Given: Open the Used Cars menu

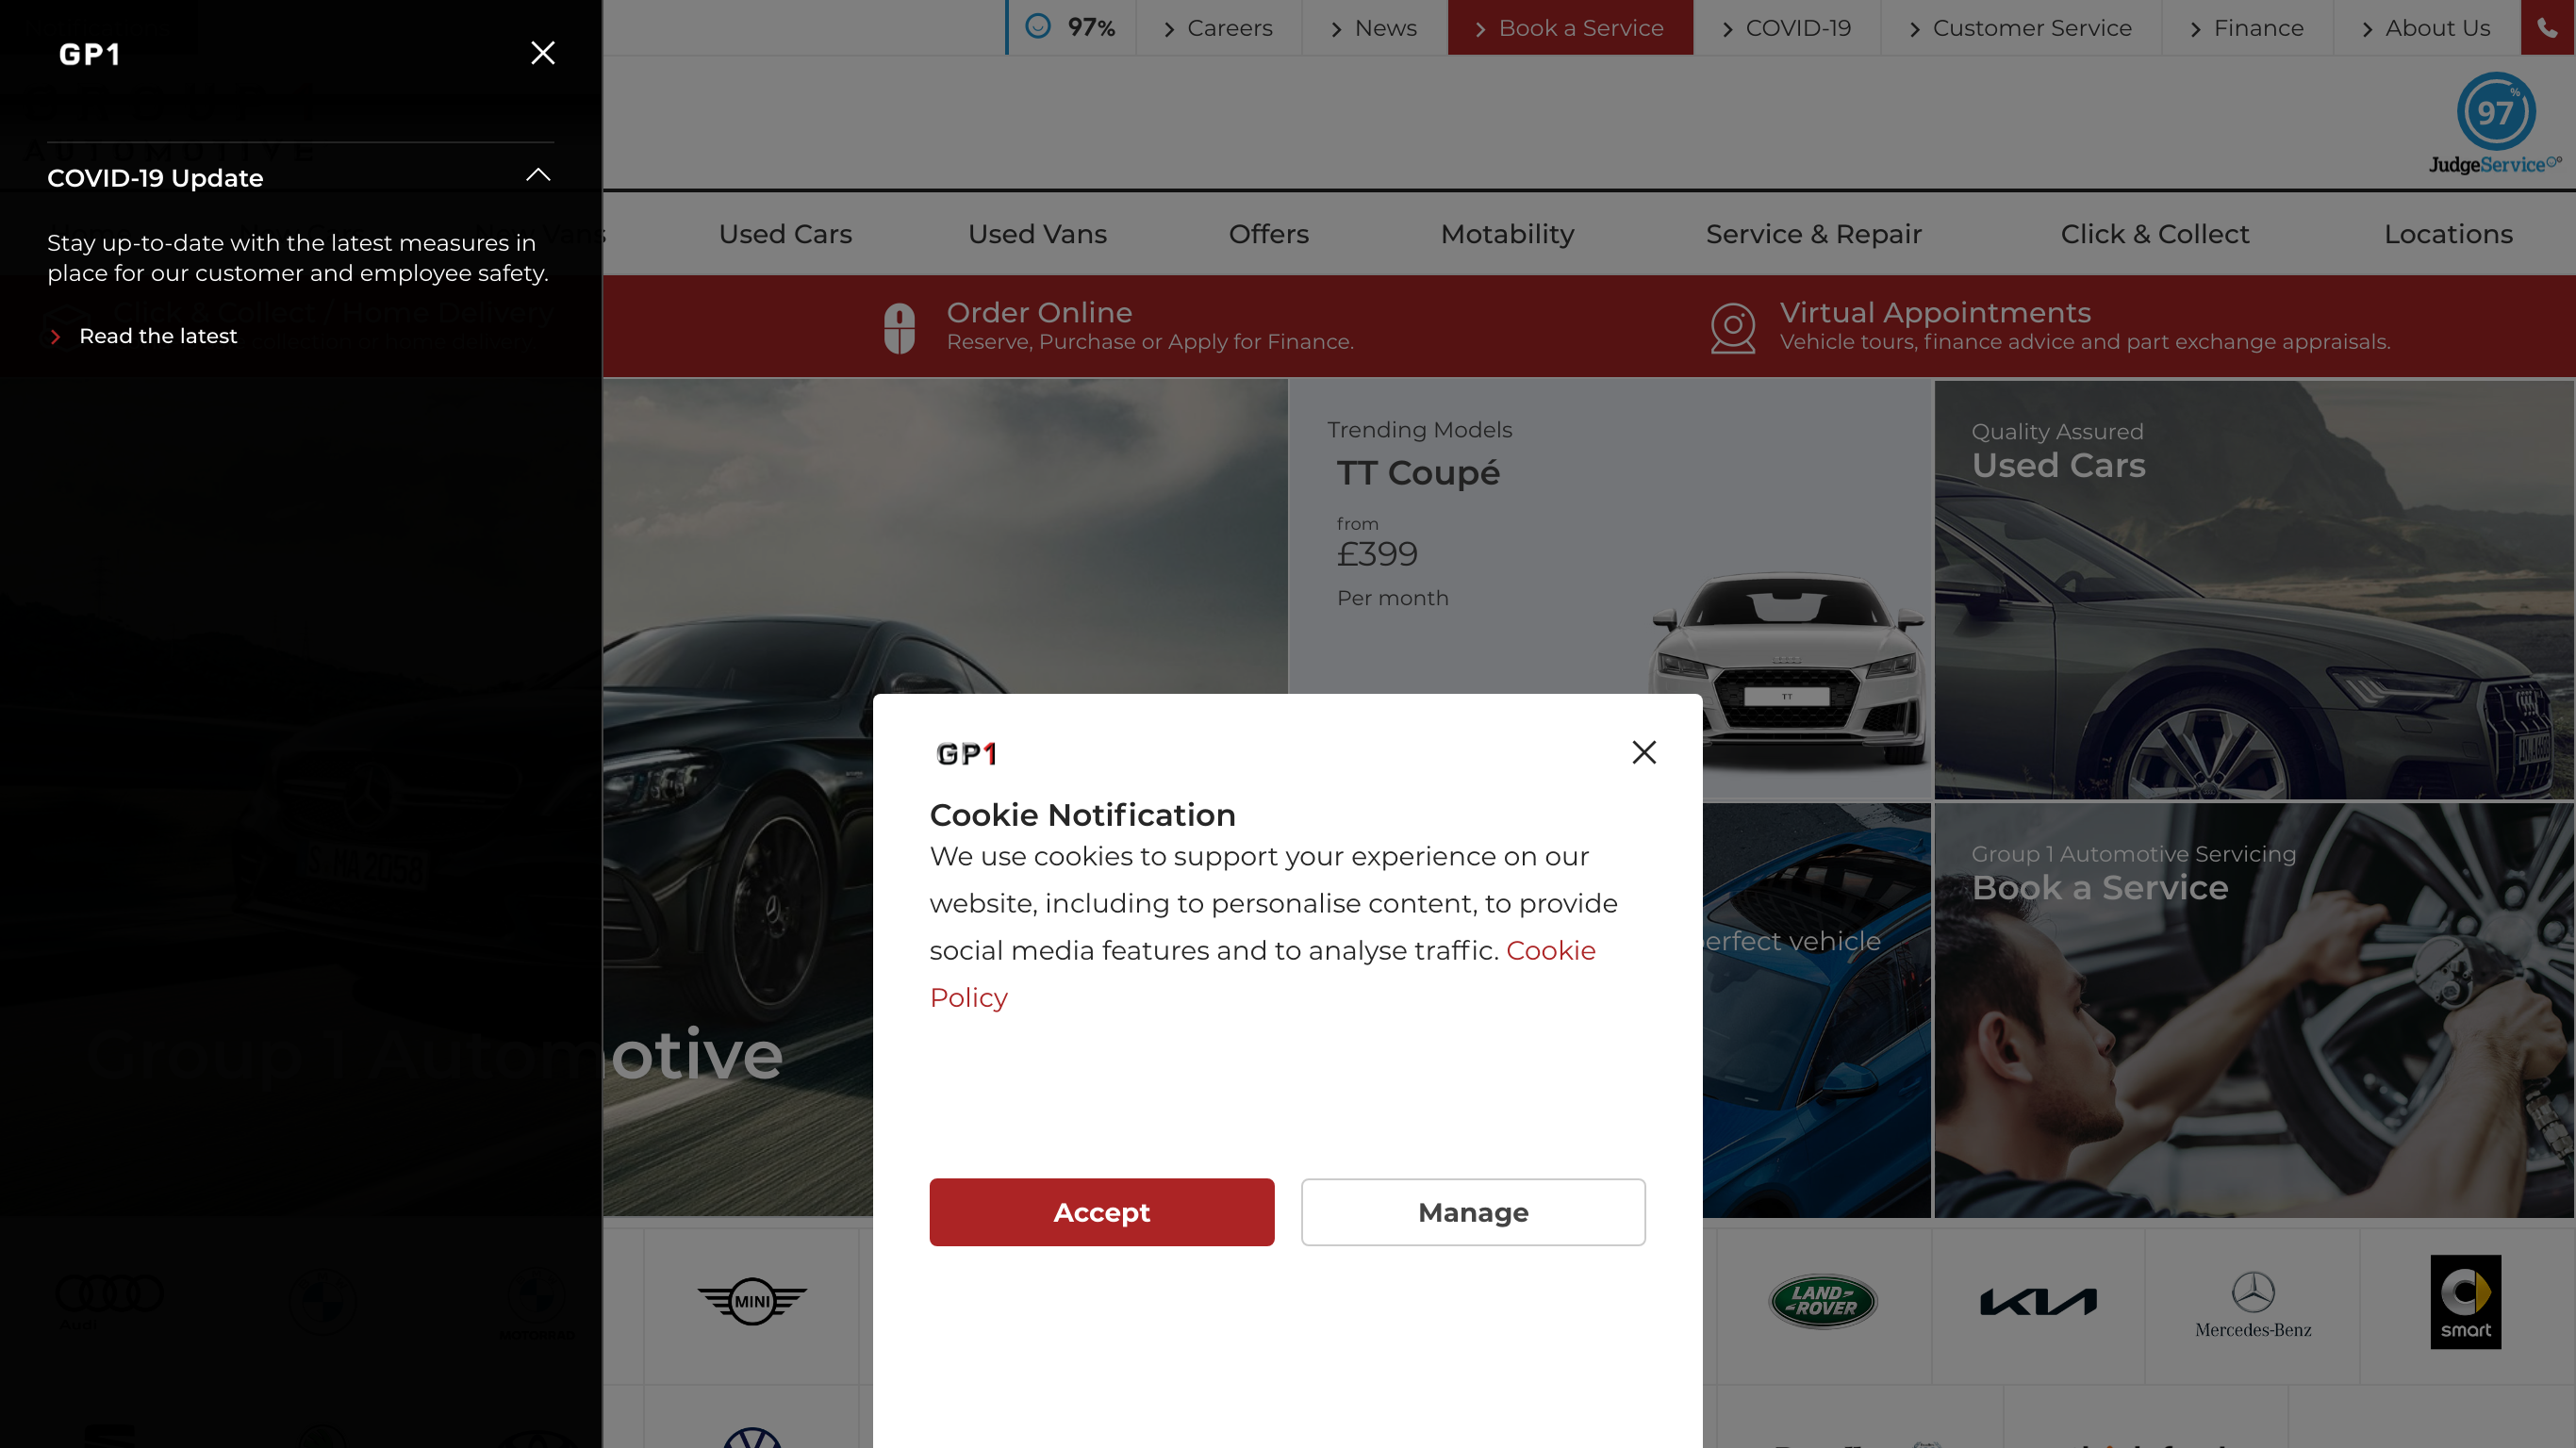Looking at the screenshot, I should (785, 234).
